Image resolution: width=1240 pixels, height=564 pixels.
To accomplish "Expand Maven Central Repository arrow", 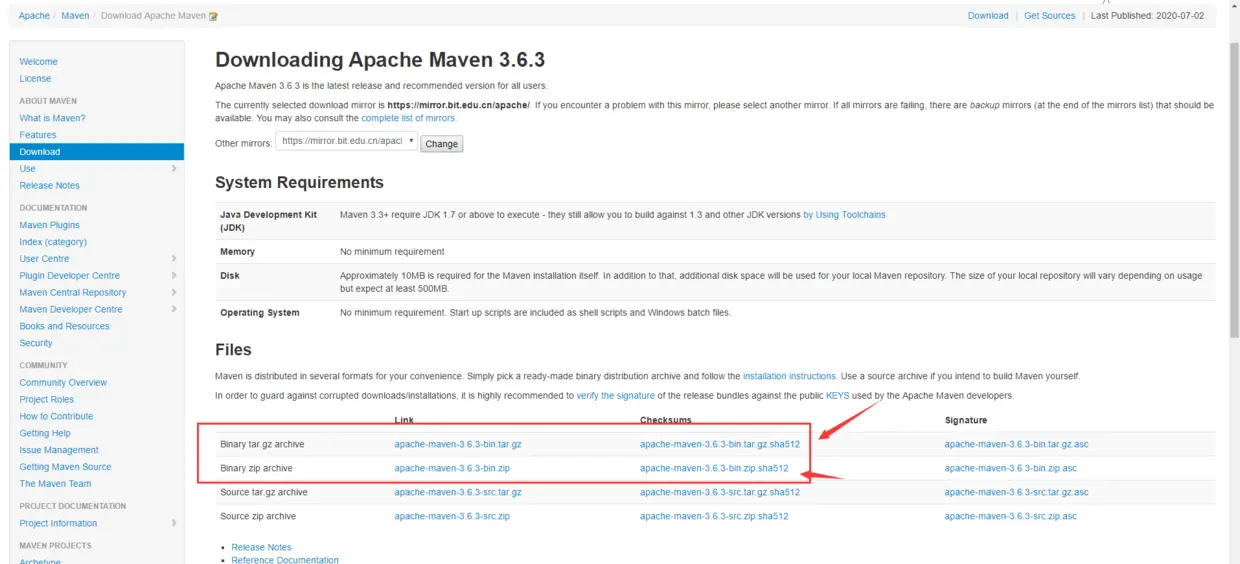I will coord(174,292).
